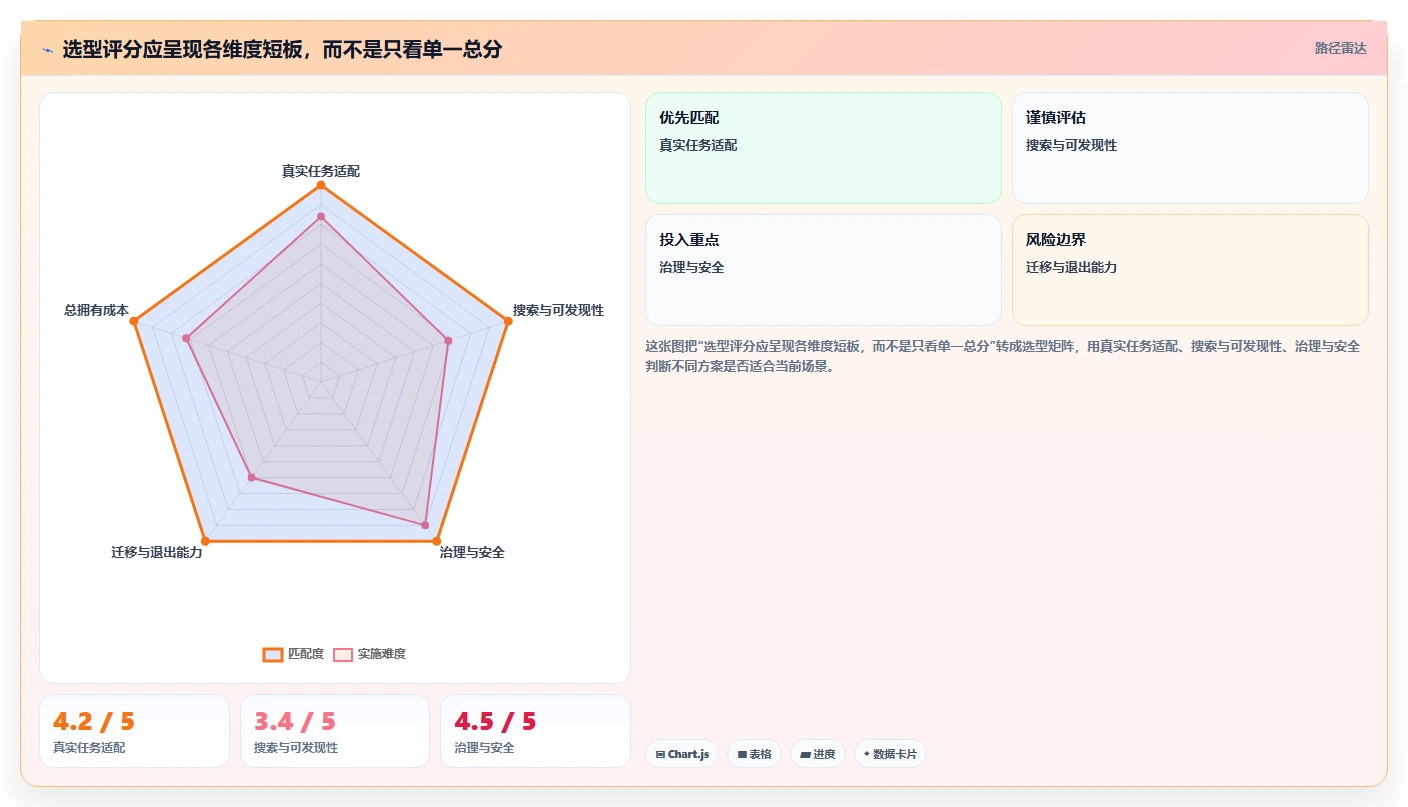Viewport: 1408px width, 807px height.
Task: Click 真实任务适配 text in 优先匹配 card
Action: [698, 145]
